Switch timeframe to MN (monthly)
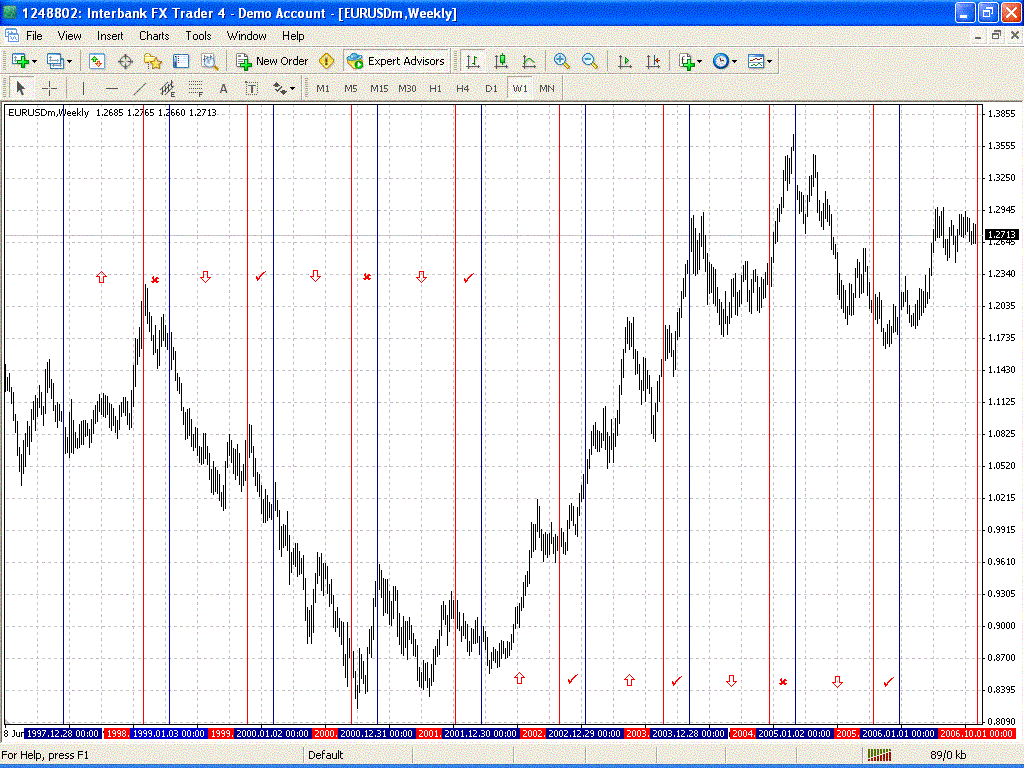Viewport: 1024px width, 768px height. coord(547,88)
